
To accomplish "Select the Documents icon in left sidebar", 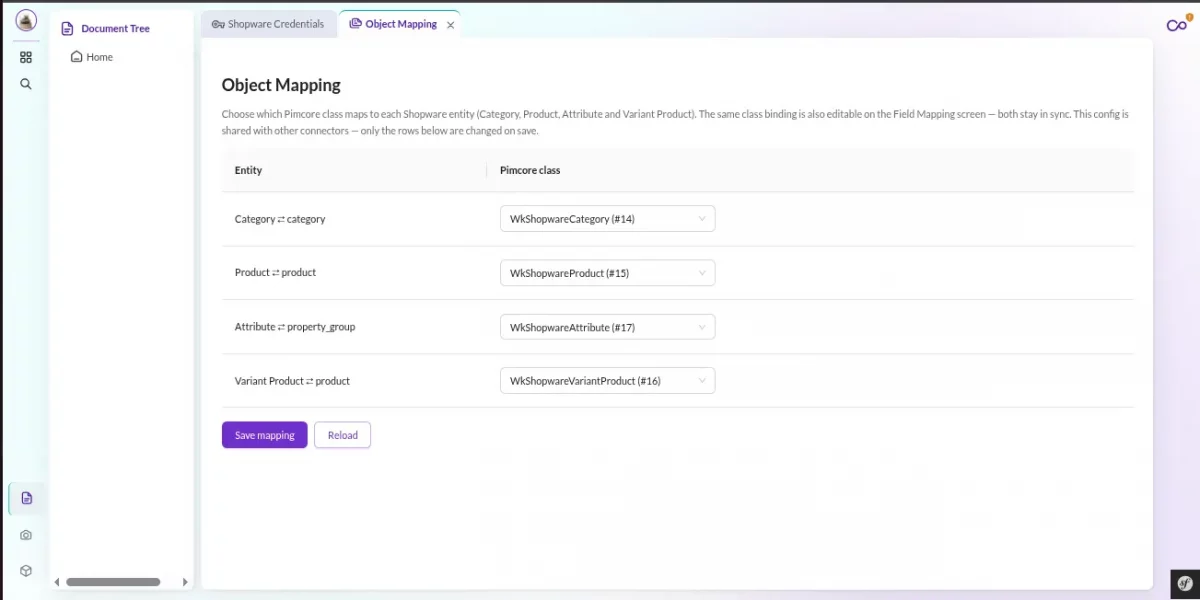I will tap(26, 498).
